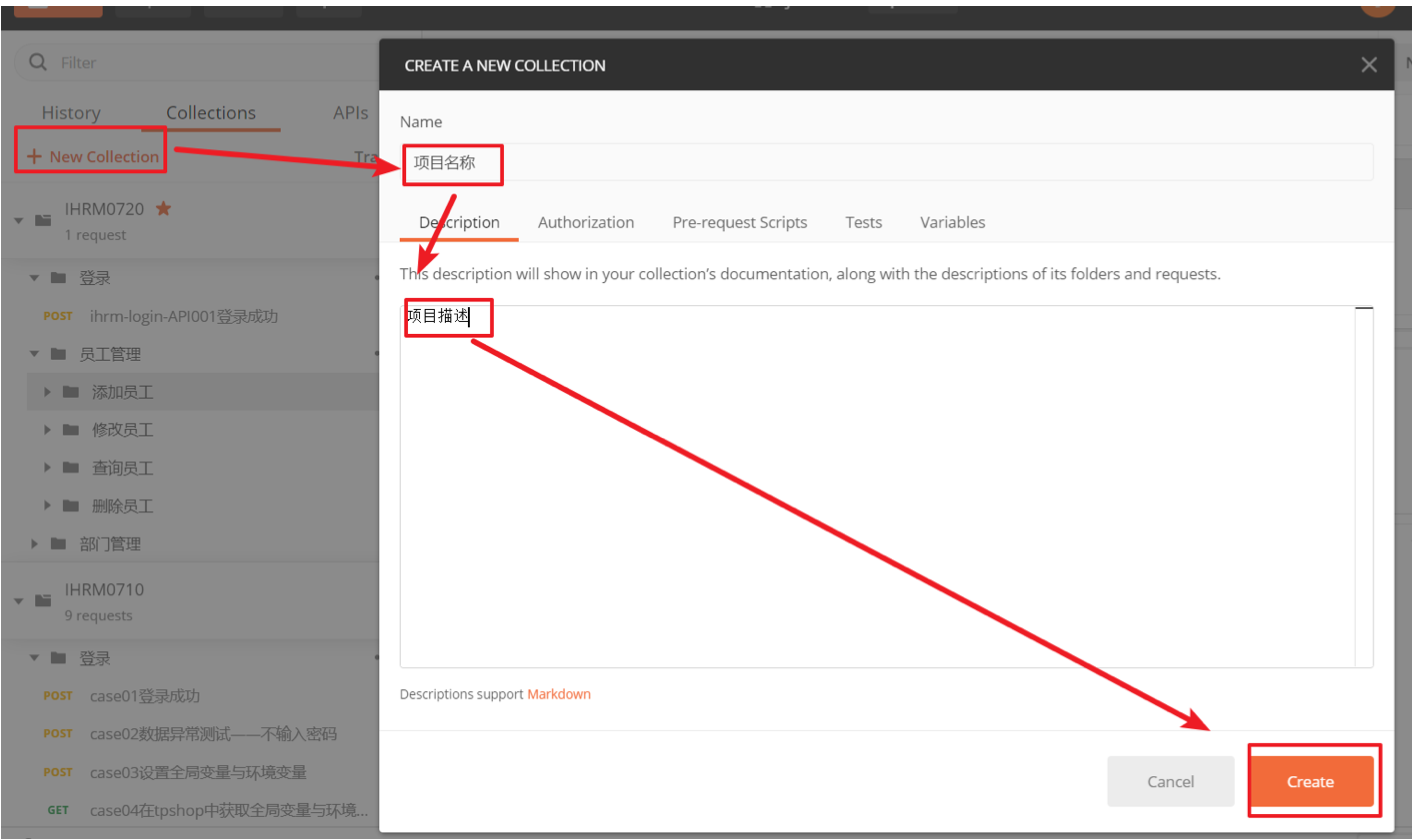Collapse the 登录 folder under IHRM0720

tap(34, 278)
